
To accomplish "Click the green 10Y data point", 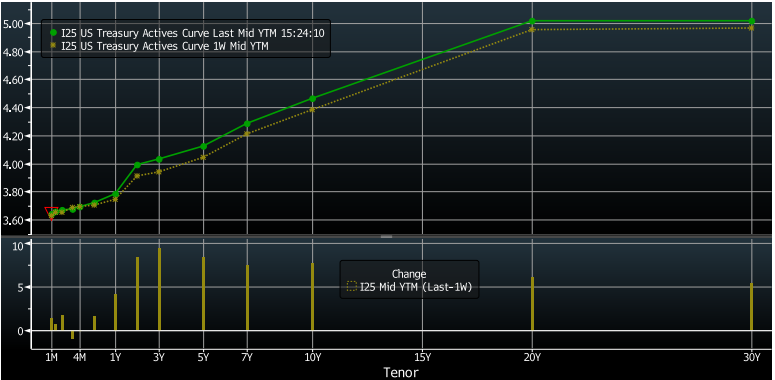I will click(312, 99).
